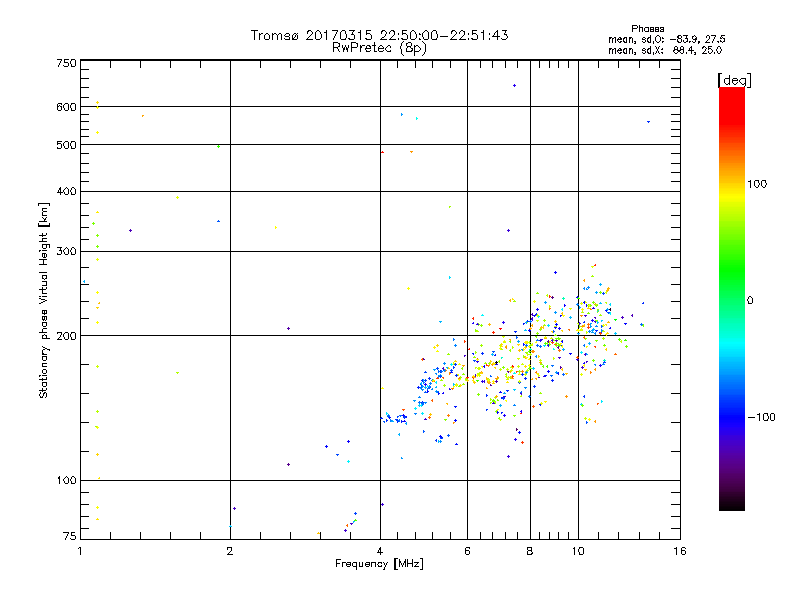Click the colorbar tick label '100'

(757, 184)
